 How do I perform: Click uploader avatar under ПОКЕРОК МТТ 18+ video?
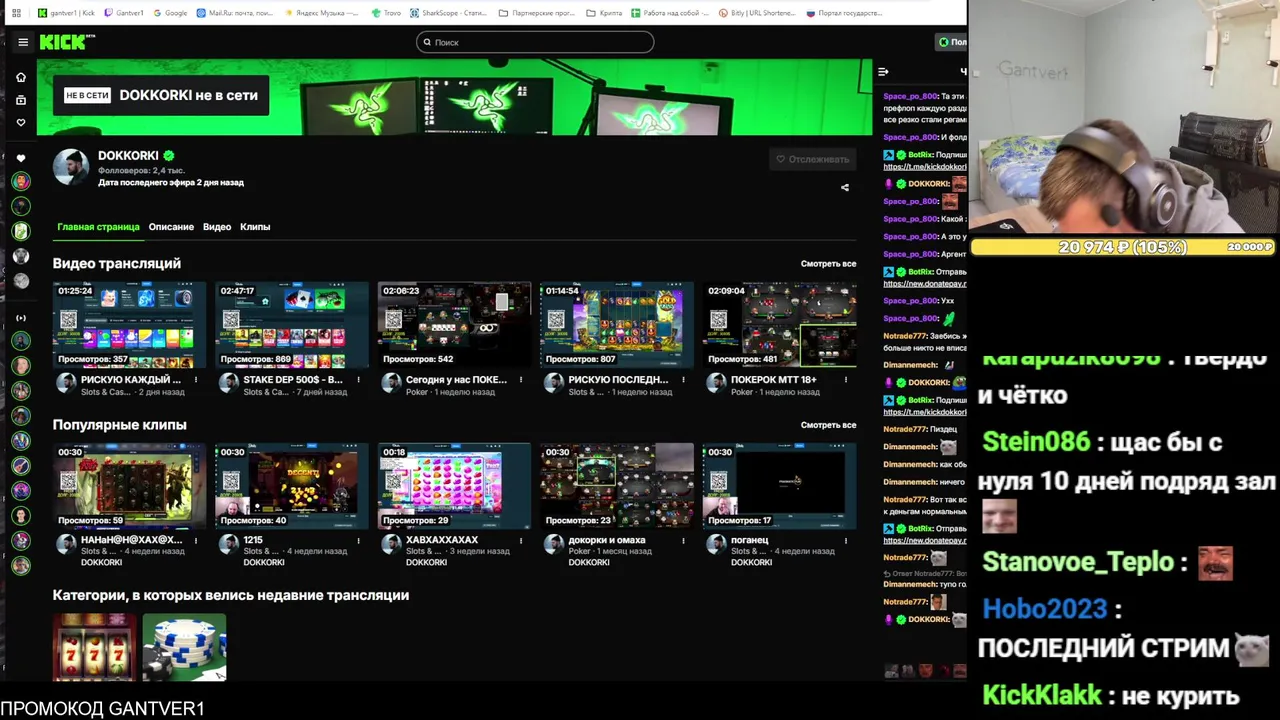coord(716,383)
